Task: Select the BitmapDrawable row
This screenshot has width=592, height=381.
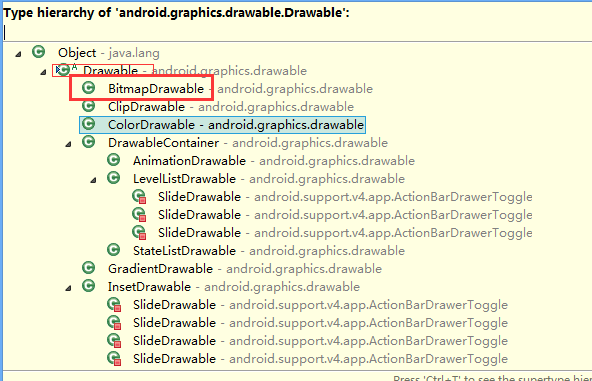Action: click(x=227, y=89)
